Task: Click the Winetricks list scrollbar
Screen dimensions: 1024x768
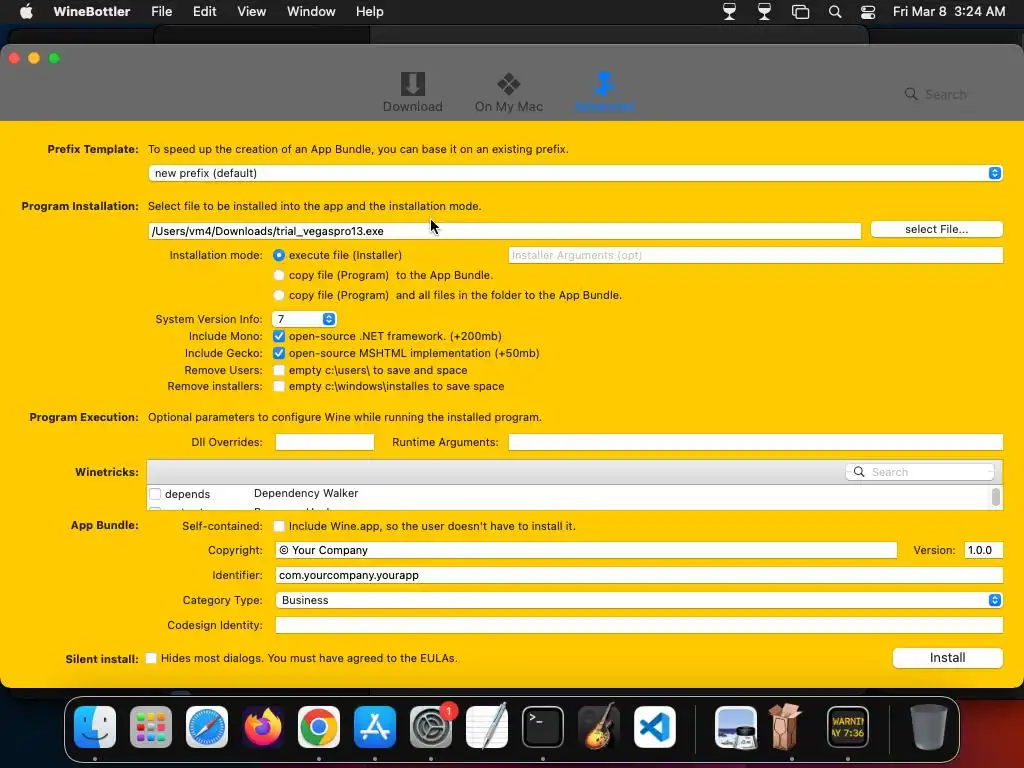Action: [995, 497]
